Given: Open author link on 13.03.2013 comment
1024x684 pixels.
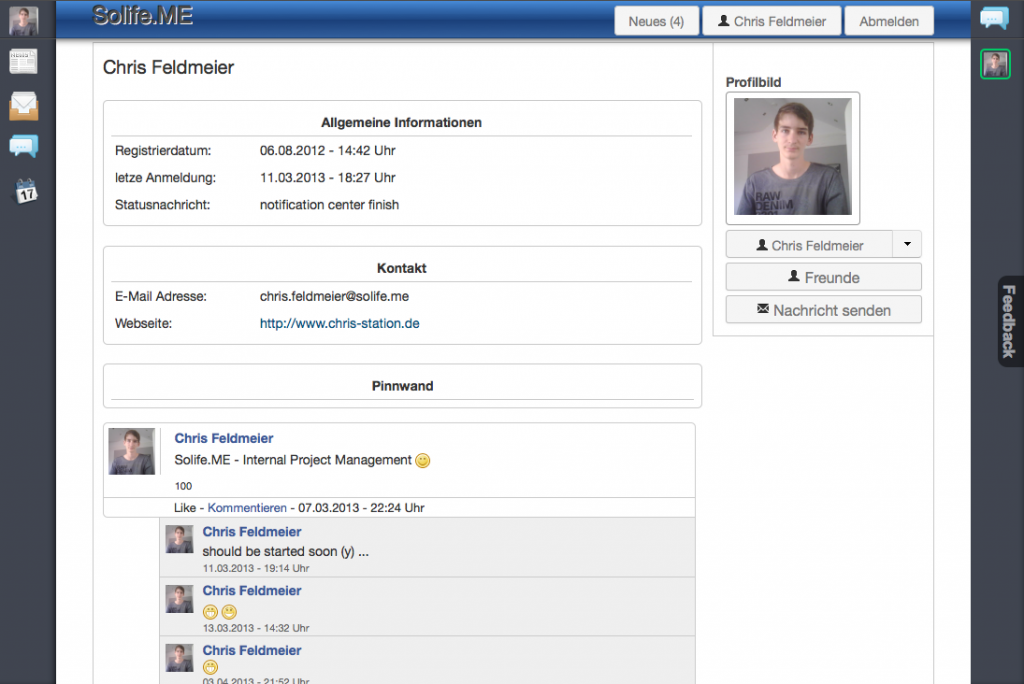Looking at the screenshot, I should (251, 591).
